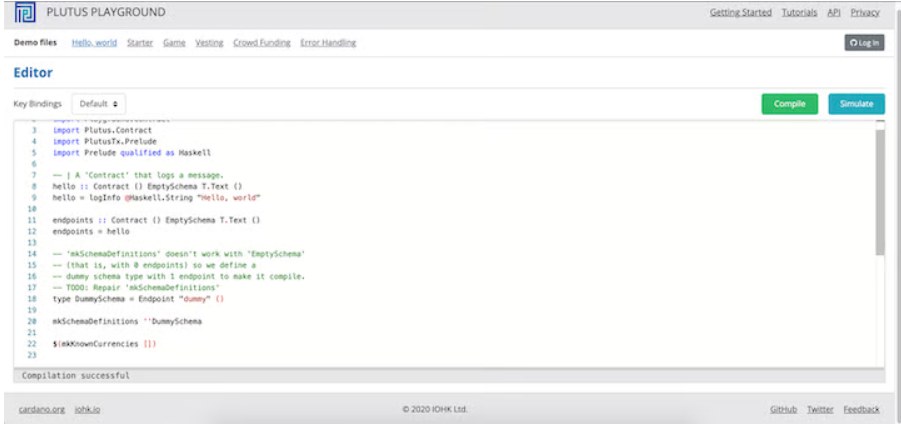Click the 'TODO: Repair' comment line

[x=136, y=287]
